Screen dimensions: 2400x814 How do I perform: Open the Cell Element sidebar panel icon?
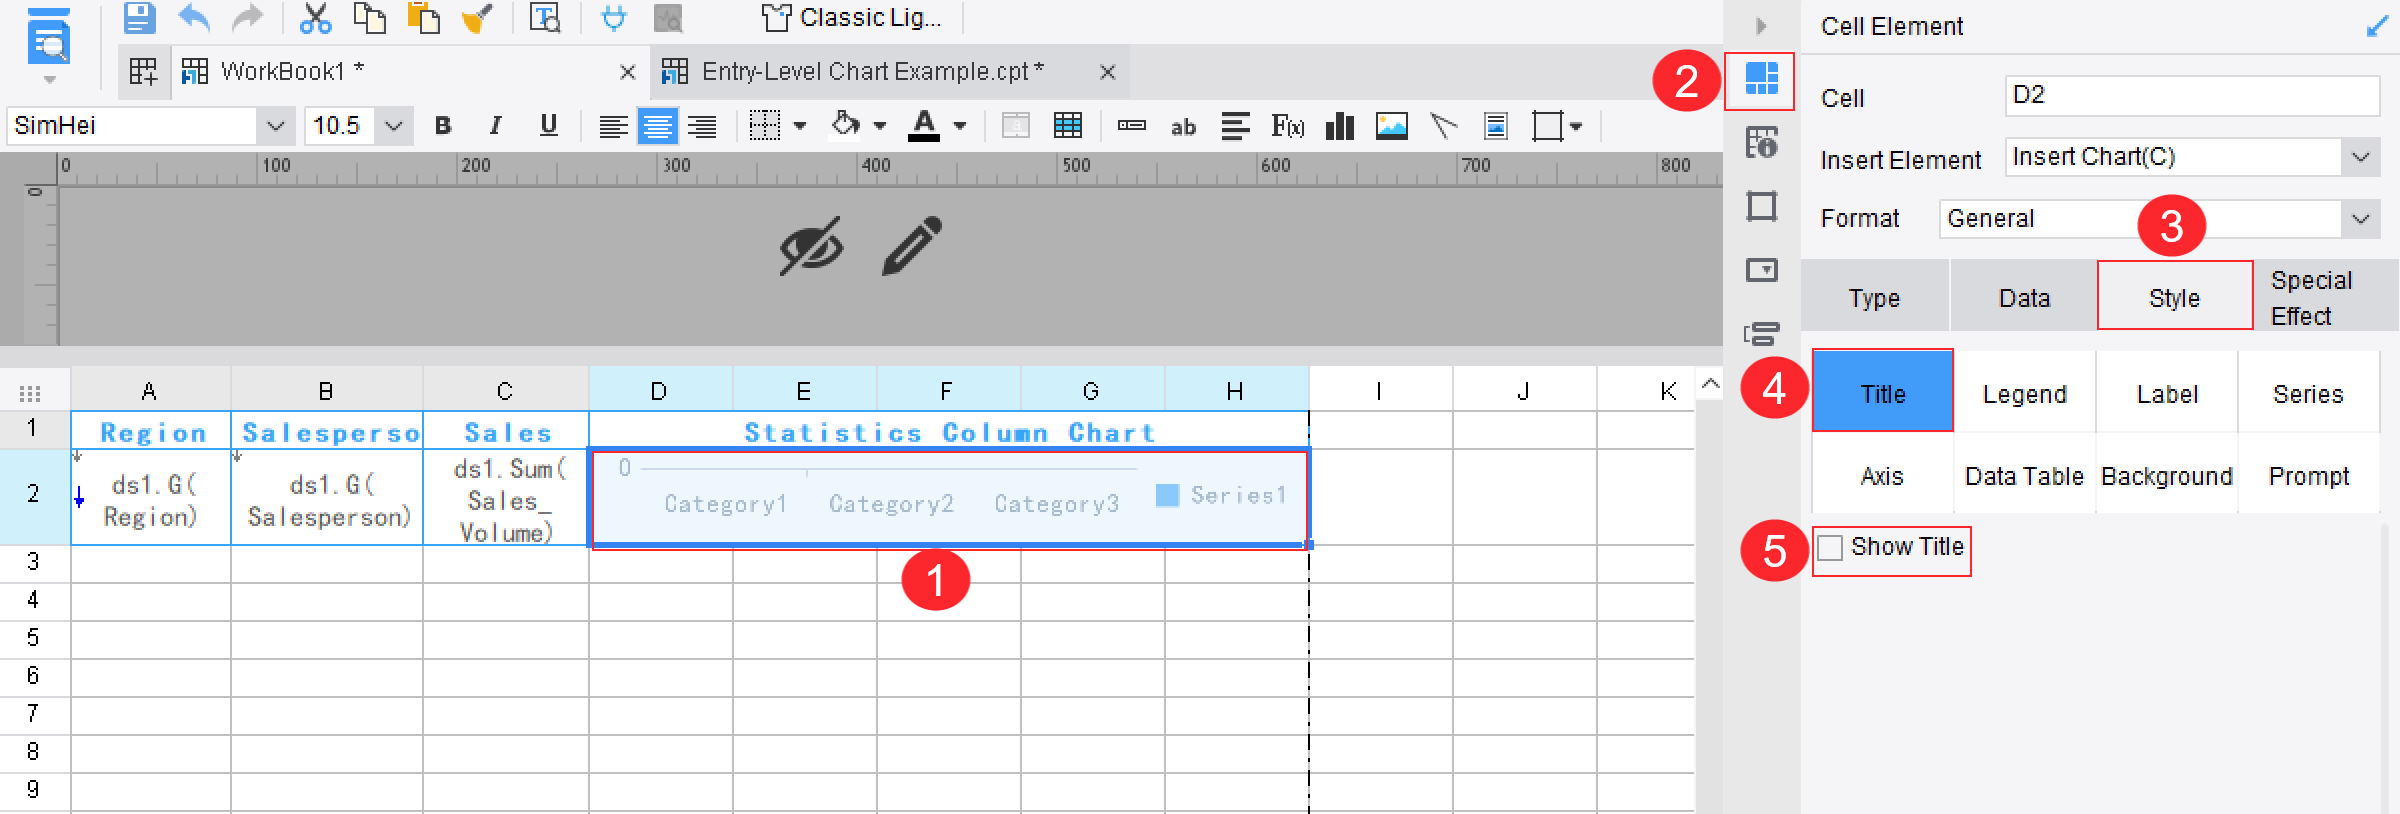pos(1761,78)
